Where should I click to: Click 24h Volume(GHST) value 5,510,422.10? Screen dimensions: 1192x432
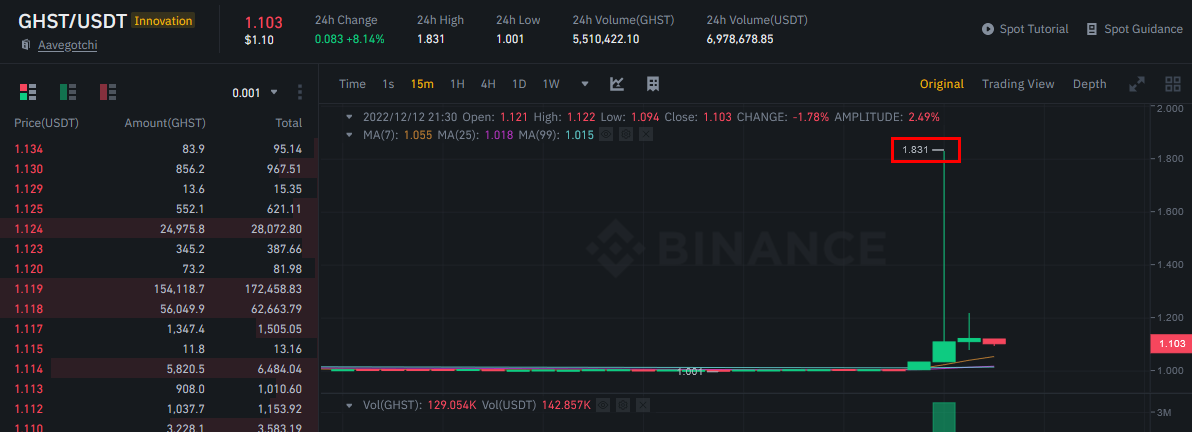coord(606,39)
